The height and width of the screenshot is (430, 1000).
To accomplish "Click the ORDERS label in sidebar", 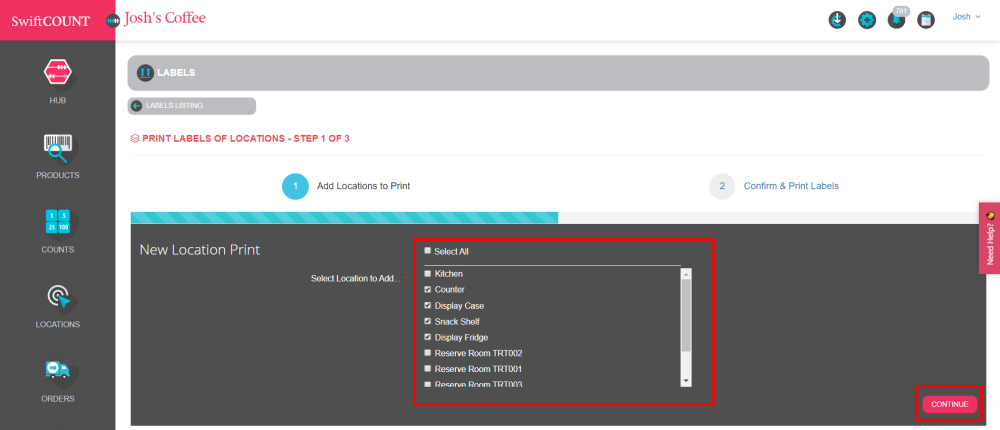I will pyautogui.click(x=57, y=399).
